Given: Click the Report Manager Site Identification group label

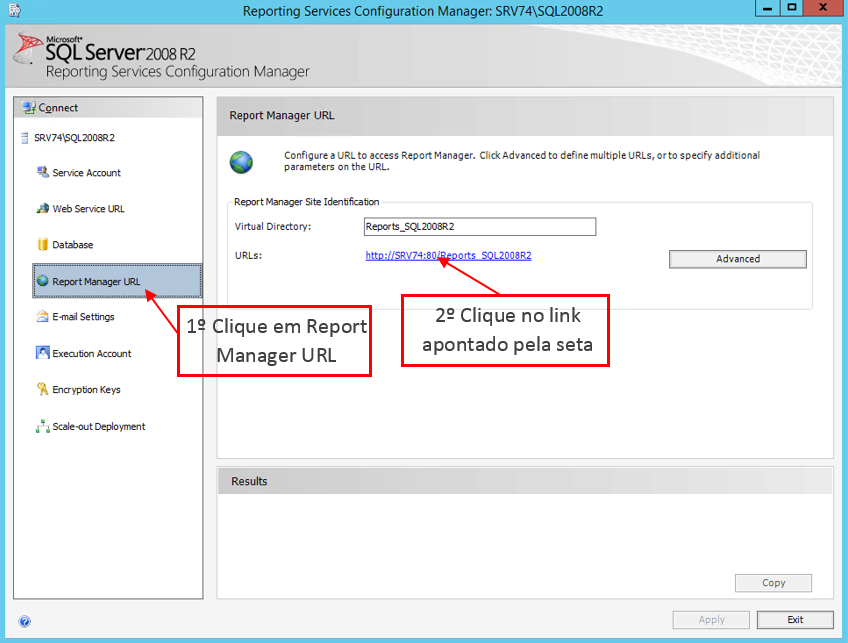Looking at the screenshot, I should [x=307, y=202].
